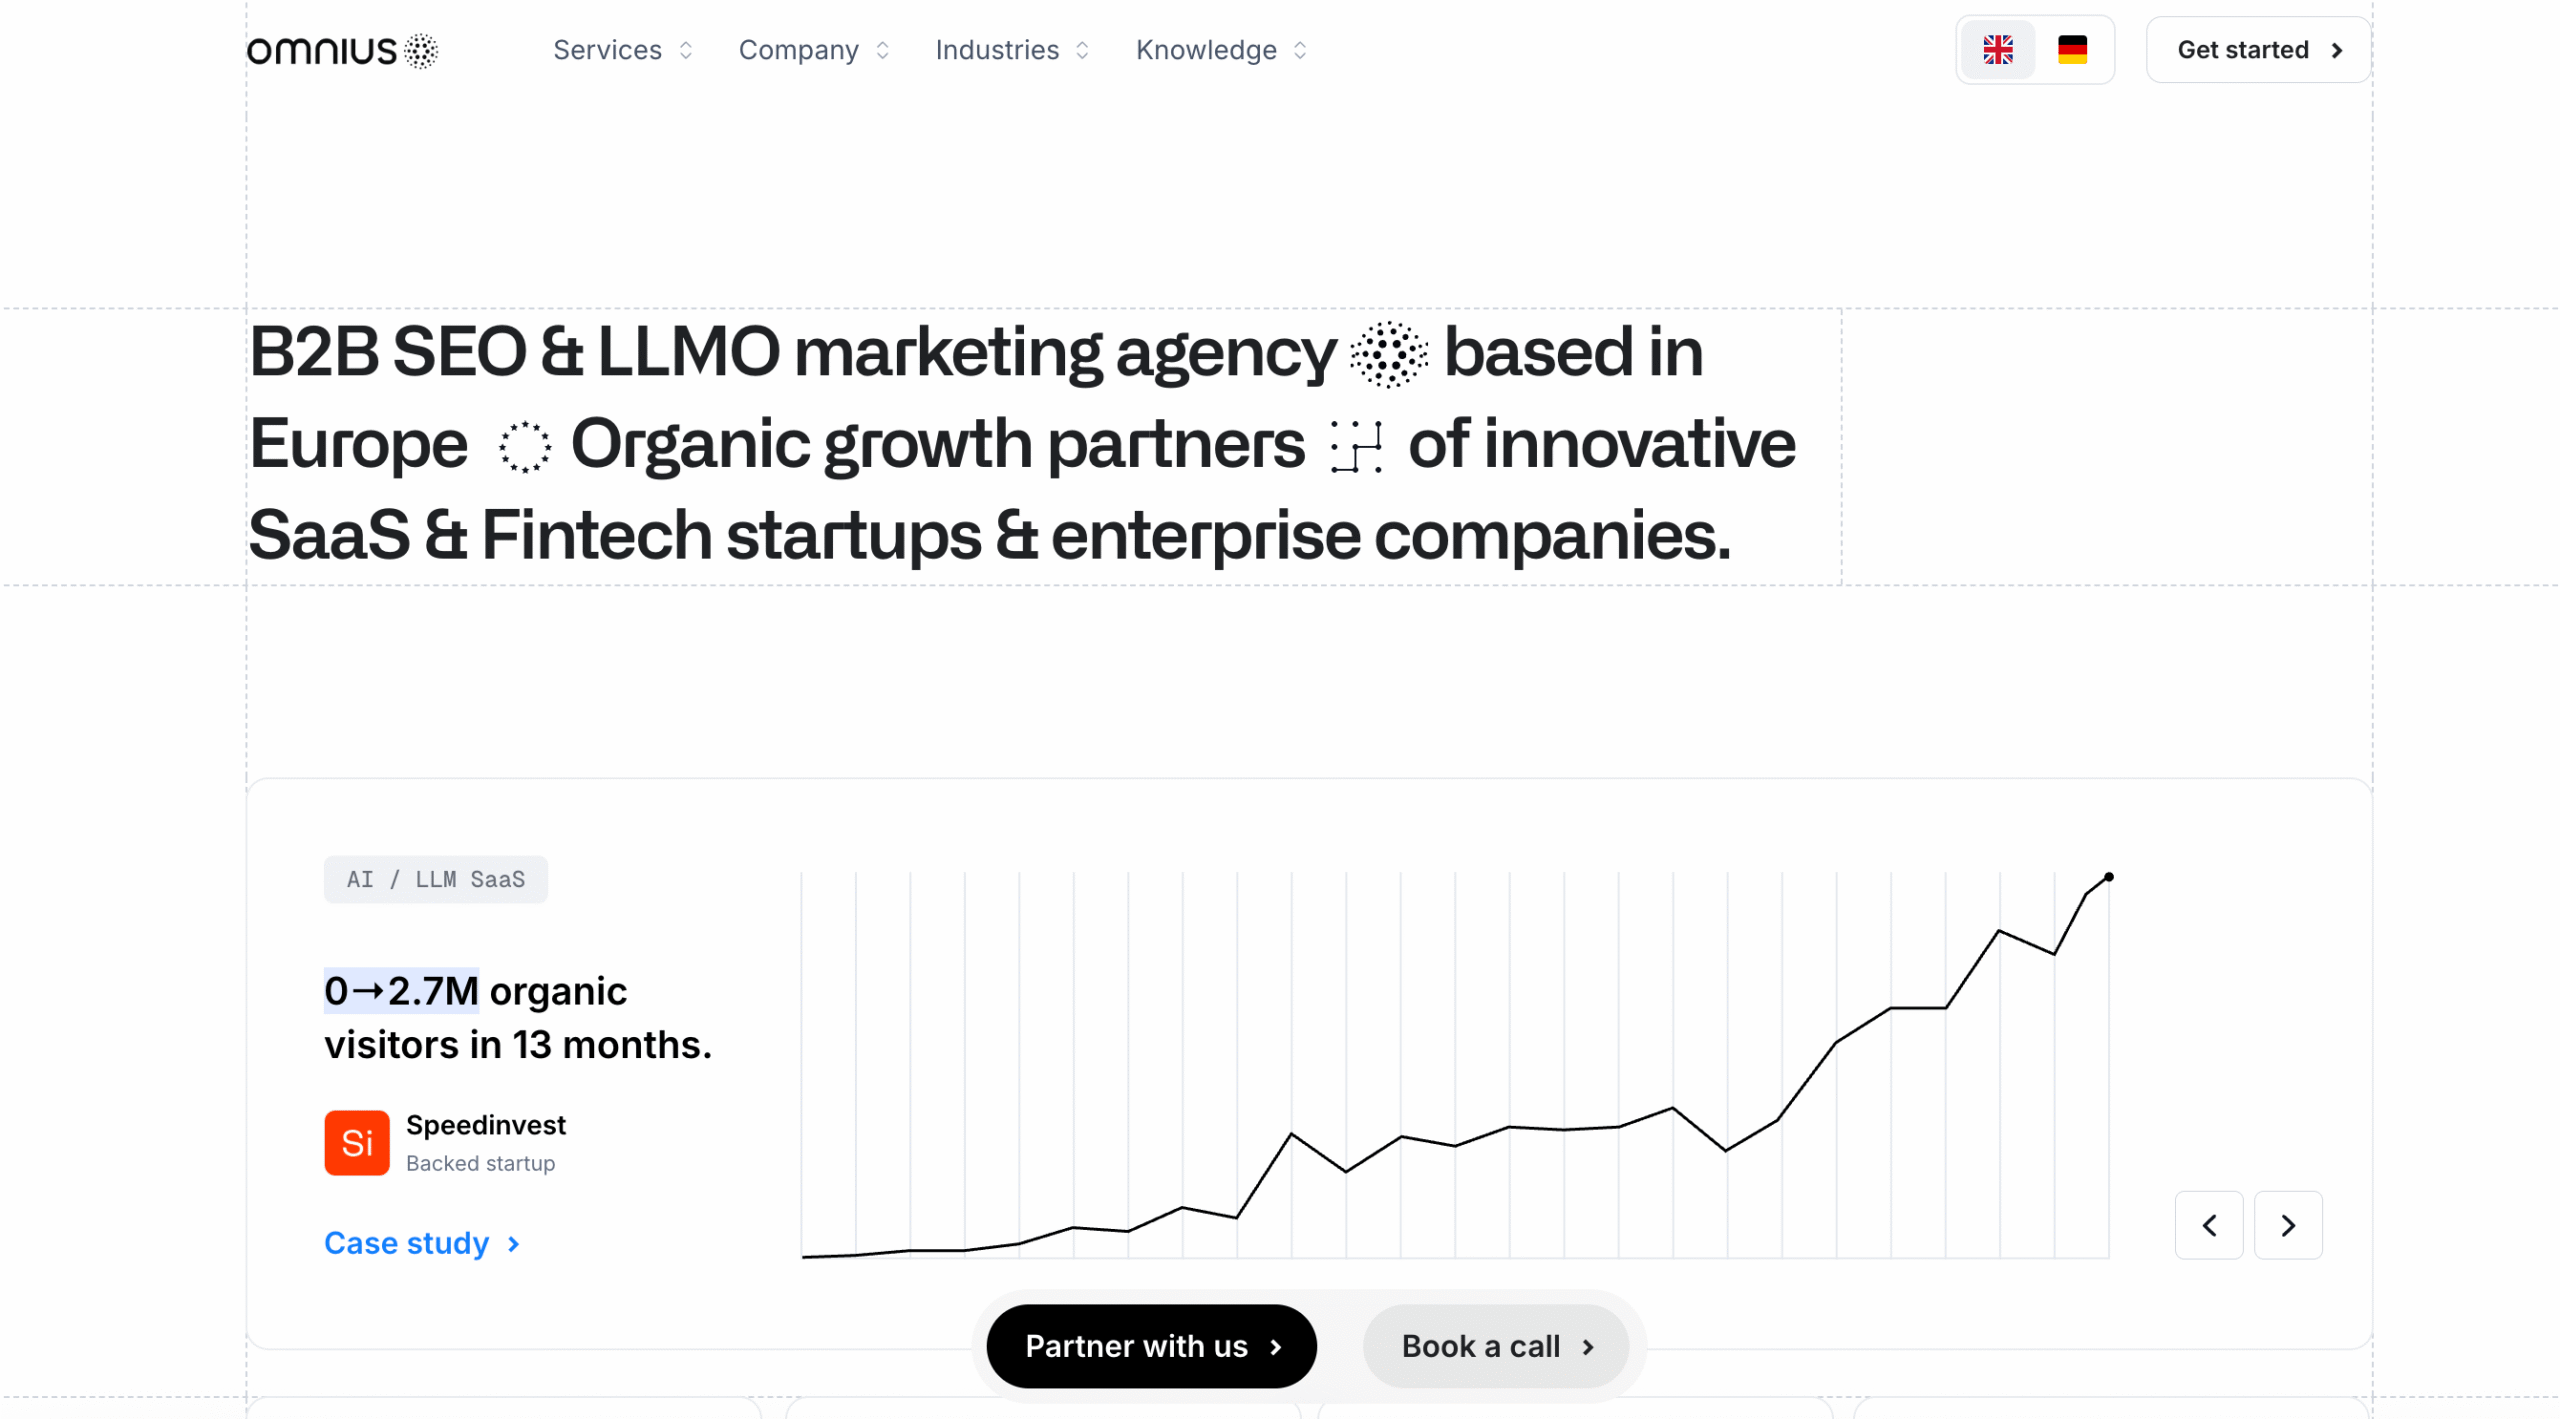
Task: Click the AI / LLM SaaS tag
Action: click(435, 879)
